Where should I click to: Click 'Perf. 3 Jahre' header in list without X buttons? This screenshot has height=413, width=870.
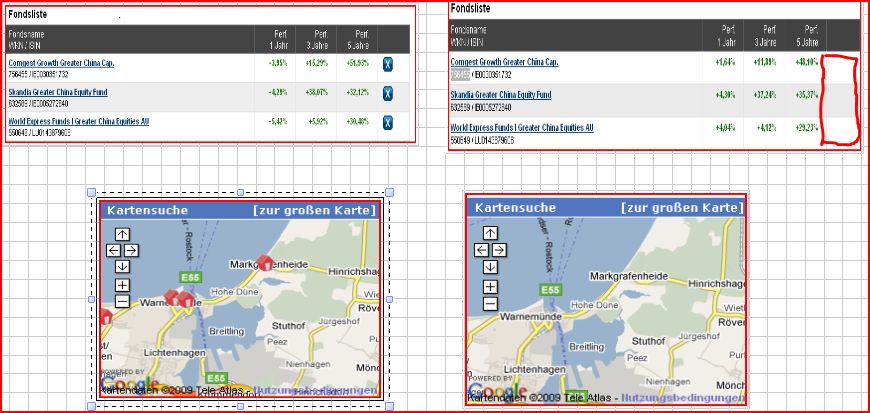(766, 35)
